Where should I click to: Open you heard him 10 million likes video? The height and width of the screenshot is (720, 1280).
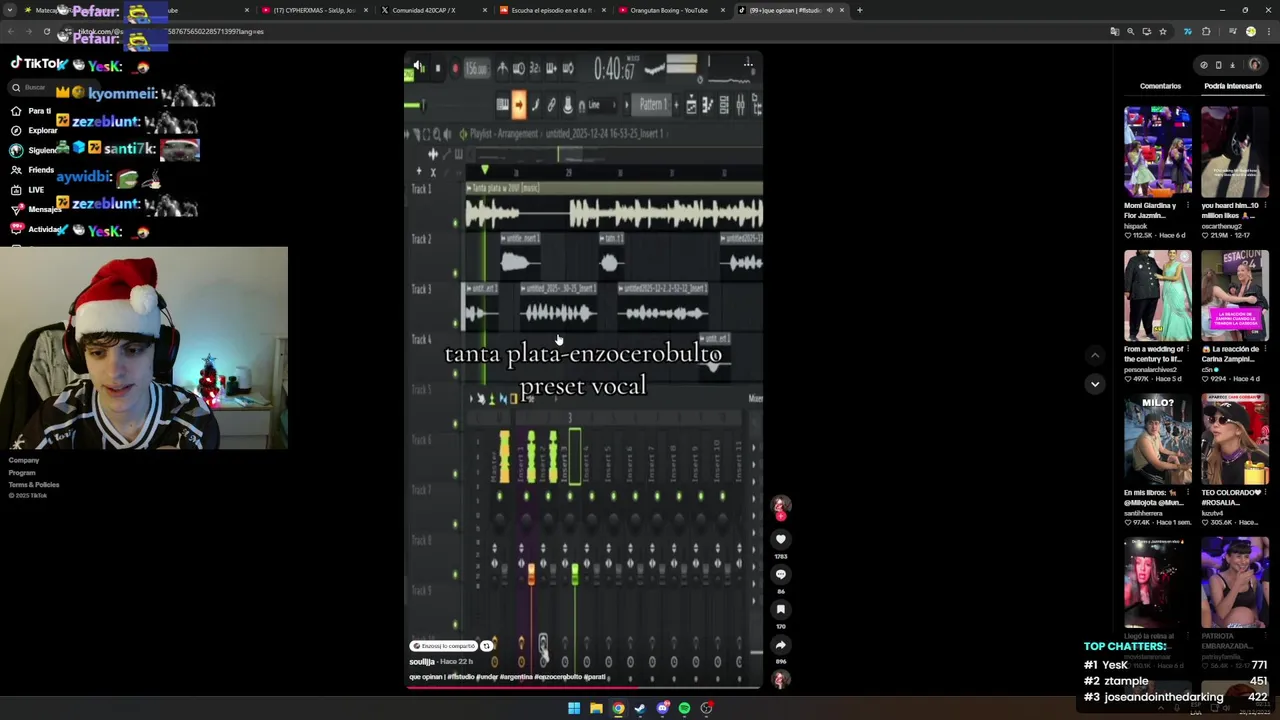pyautogui.click(x=1235, y=151)
